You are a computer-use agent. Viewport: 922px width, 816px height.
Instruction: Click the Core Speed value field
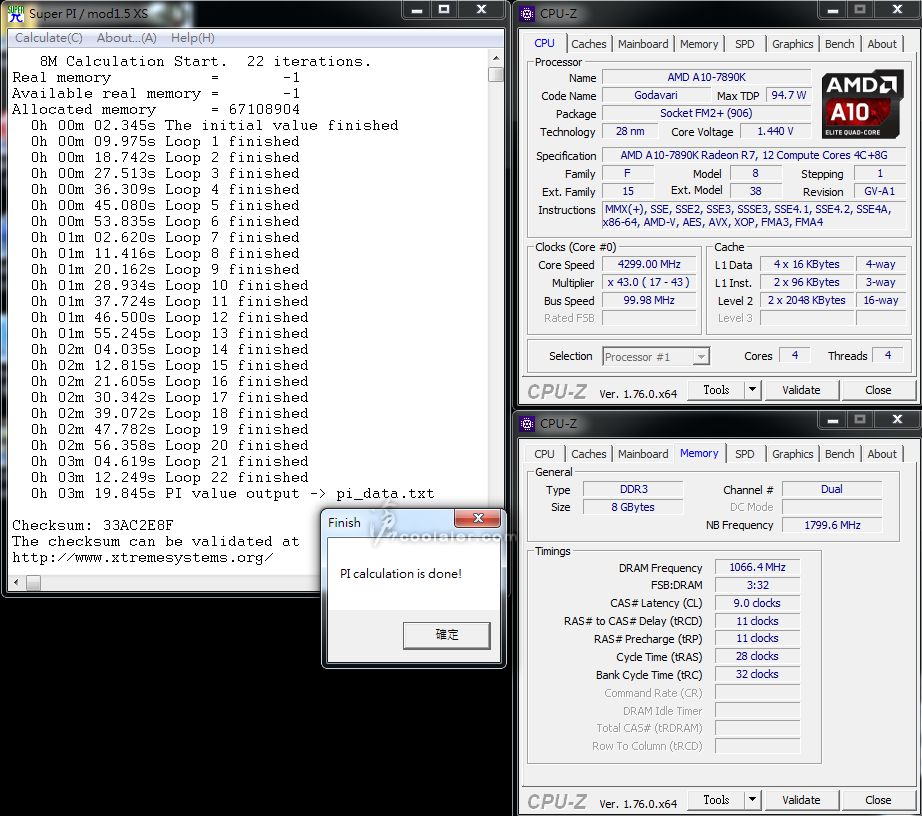click(649, 265)
